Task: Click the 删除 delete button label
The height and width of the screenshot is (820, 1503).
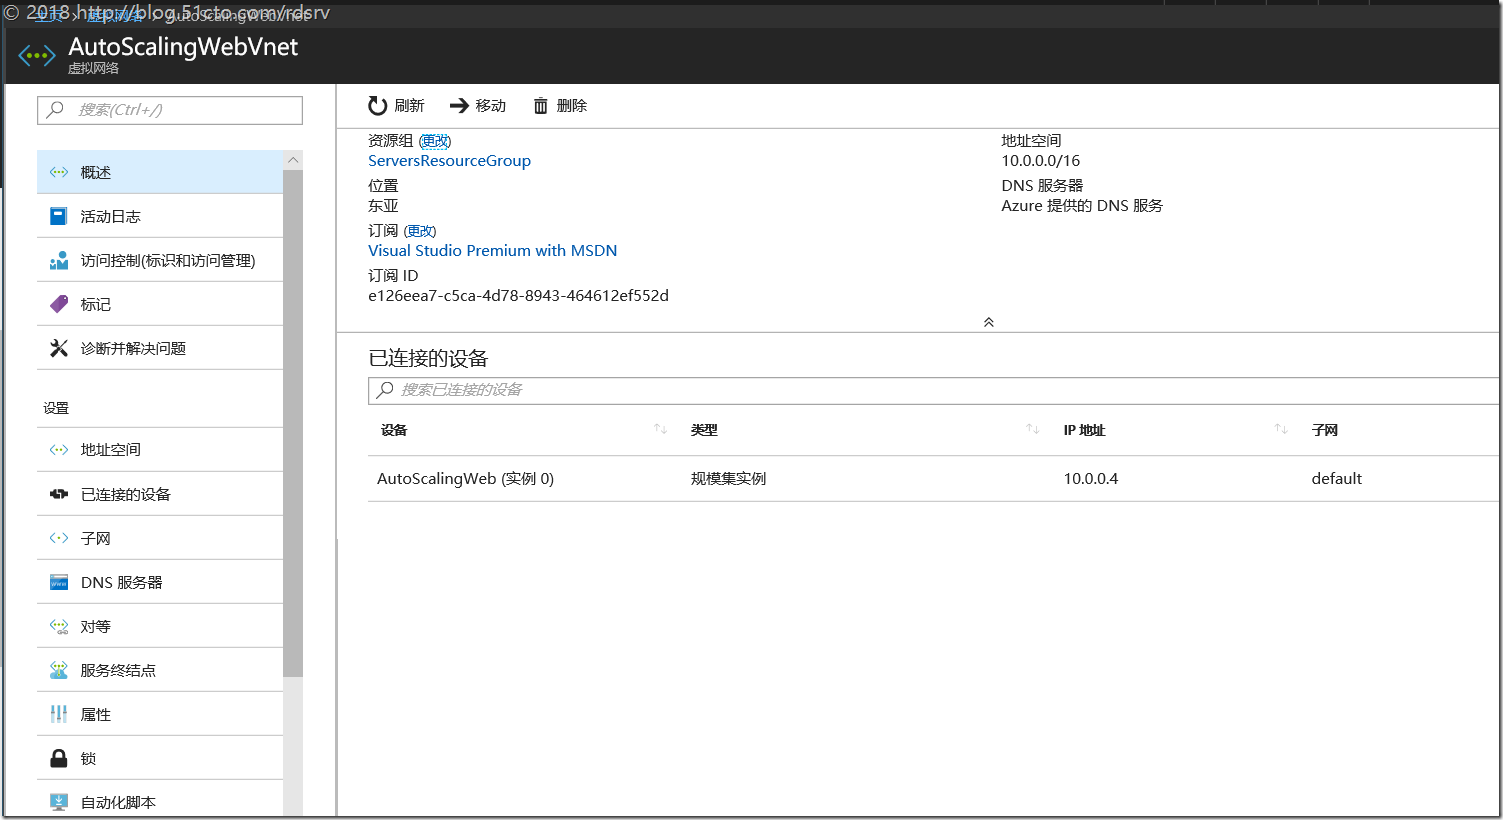Action: point(572,106)
